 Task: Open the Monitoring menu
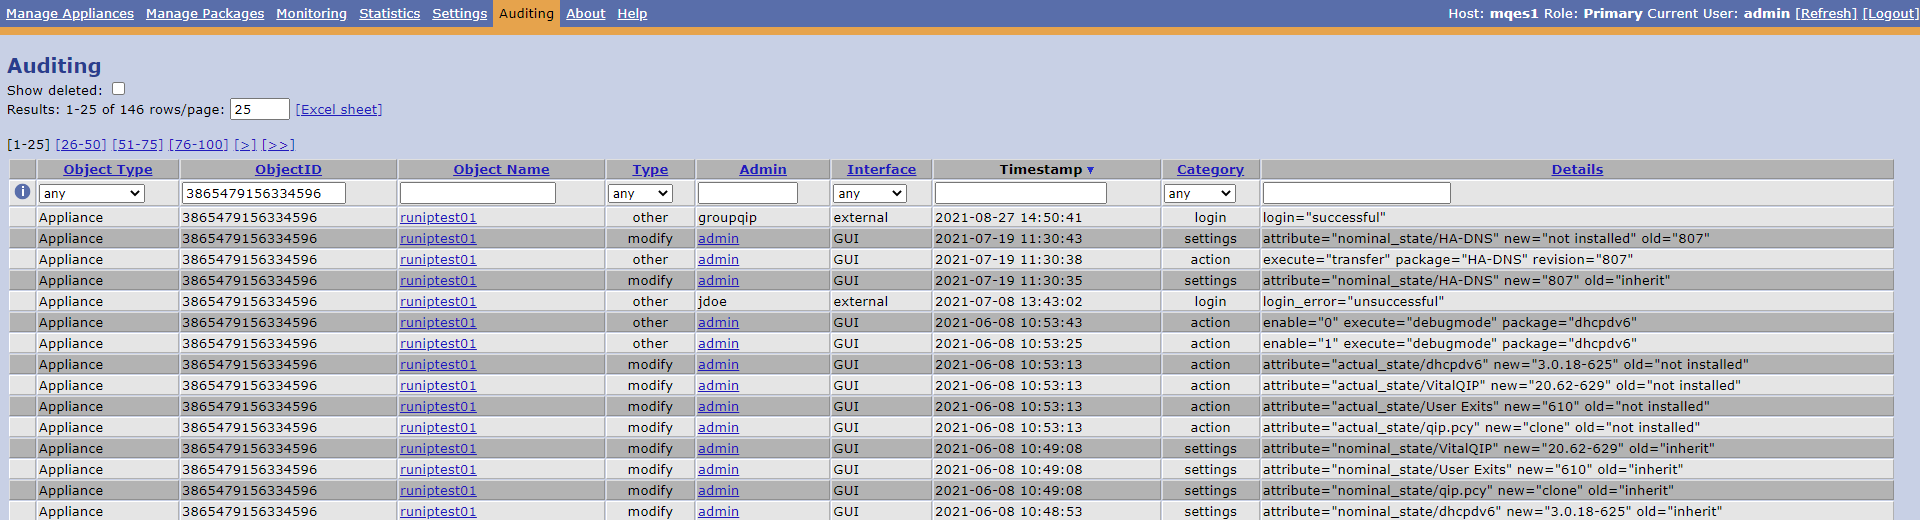click(311, 13)
